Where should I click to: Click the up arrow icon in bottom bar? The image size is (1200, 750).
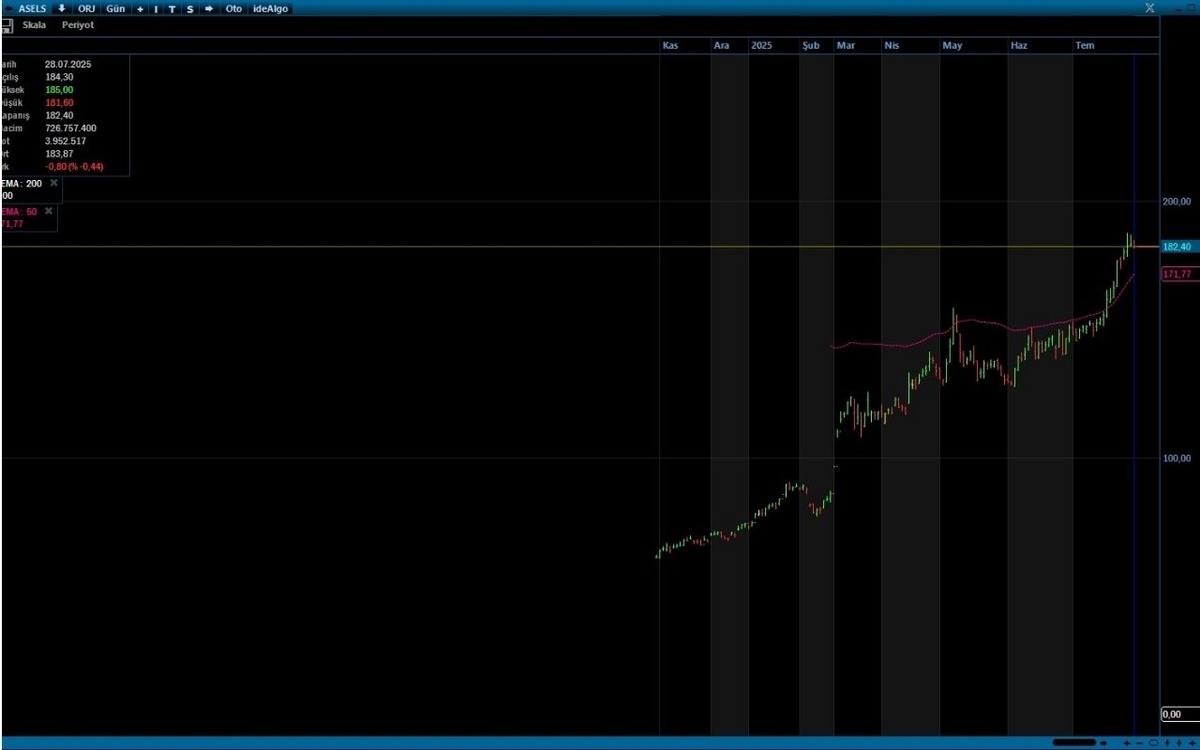click(1167, 743)
